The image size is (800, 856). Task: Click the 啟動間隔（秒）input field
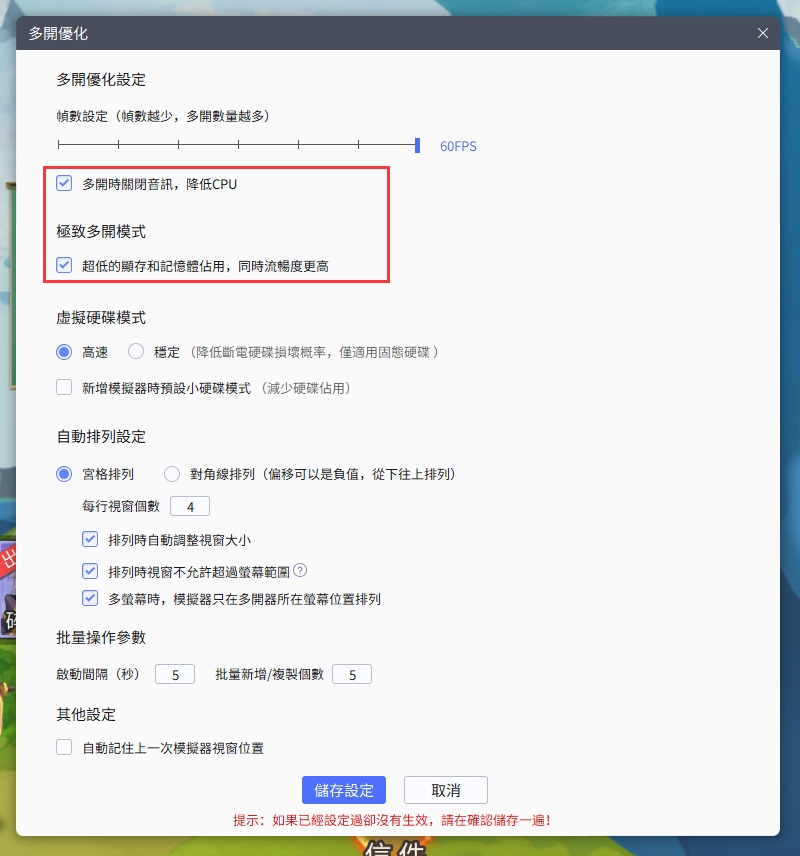(175, 674)
